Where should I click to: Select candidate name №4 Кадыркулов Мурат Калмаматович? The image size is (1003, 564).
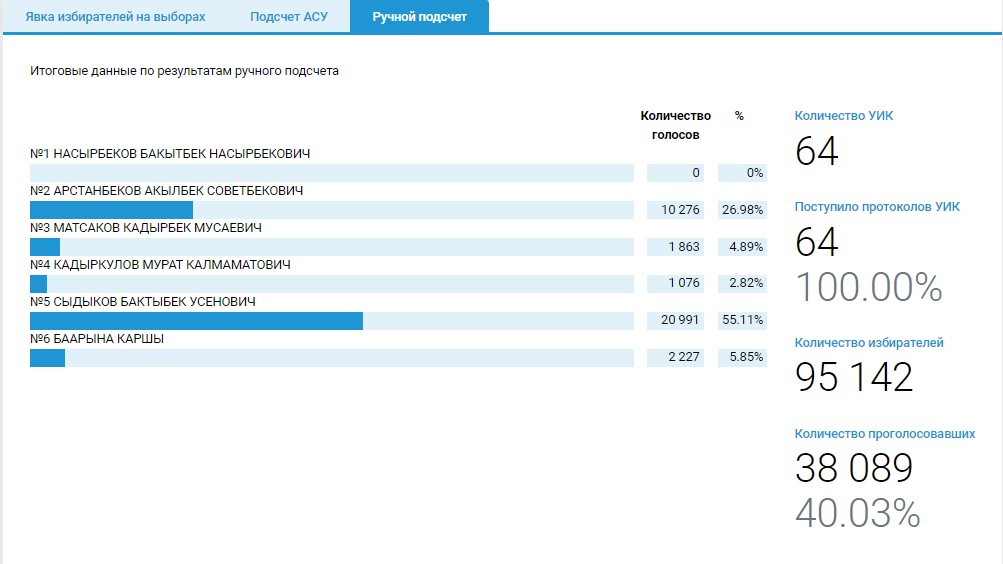click(160, 265)
